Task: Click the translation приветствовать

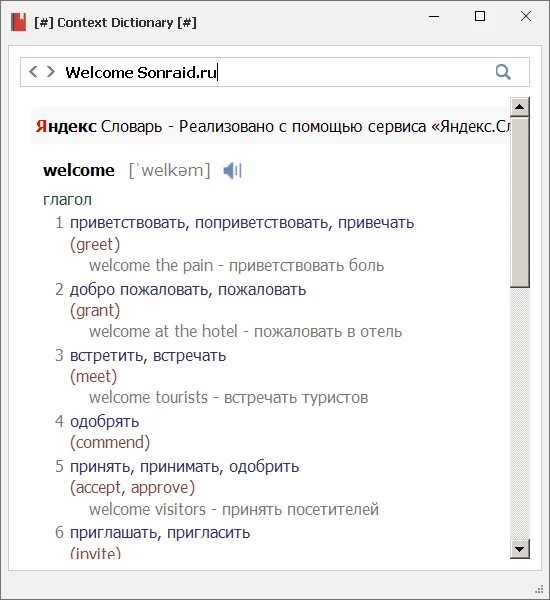Action: pos(127,223)
